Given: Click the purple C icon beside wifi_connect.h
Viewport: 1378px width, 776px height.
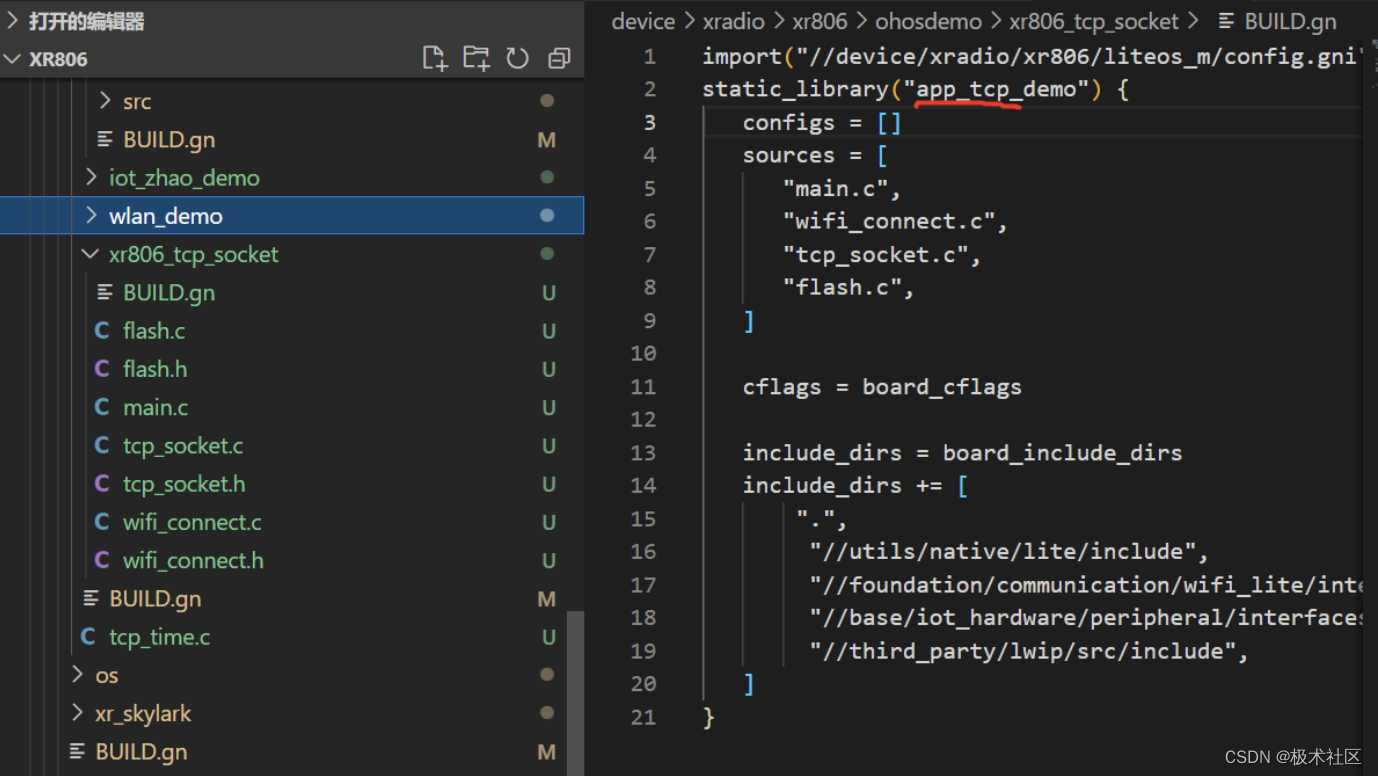Looking at the screenshot, I should (x=101, y=560).
